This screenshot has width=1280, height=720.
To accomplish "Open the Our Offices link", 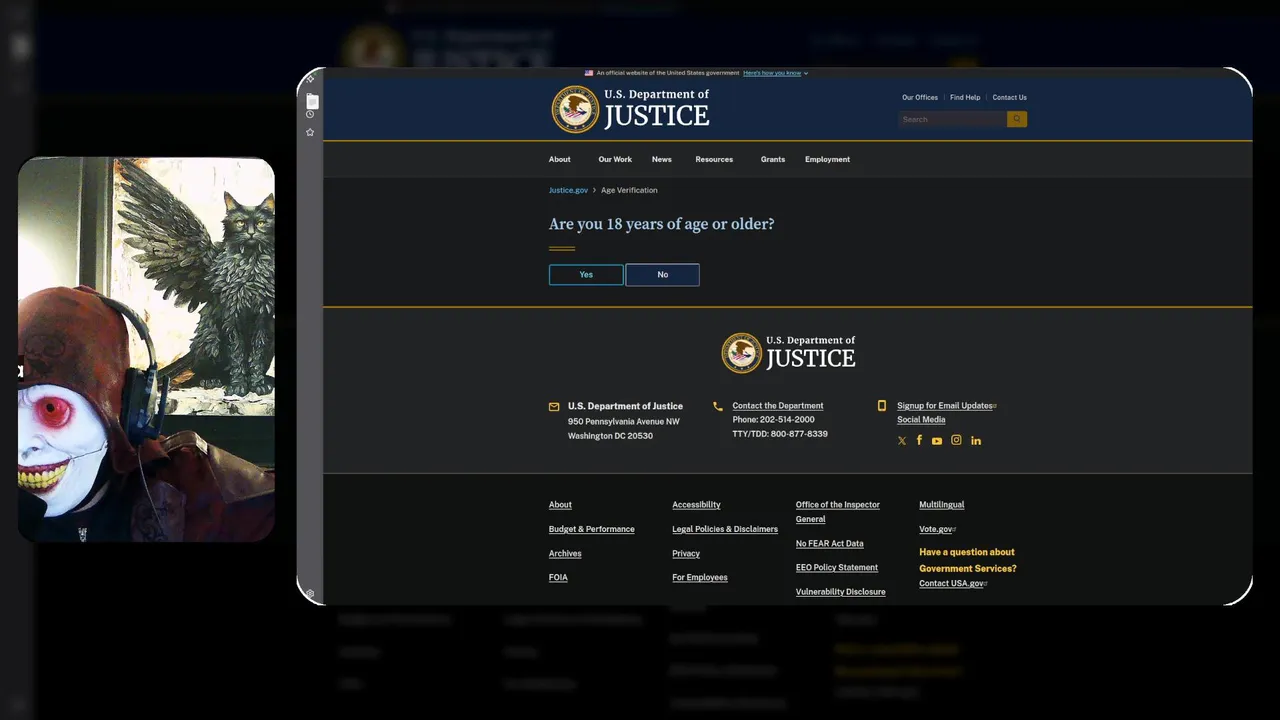I will pos(920,98).
